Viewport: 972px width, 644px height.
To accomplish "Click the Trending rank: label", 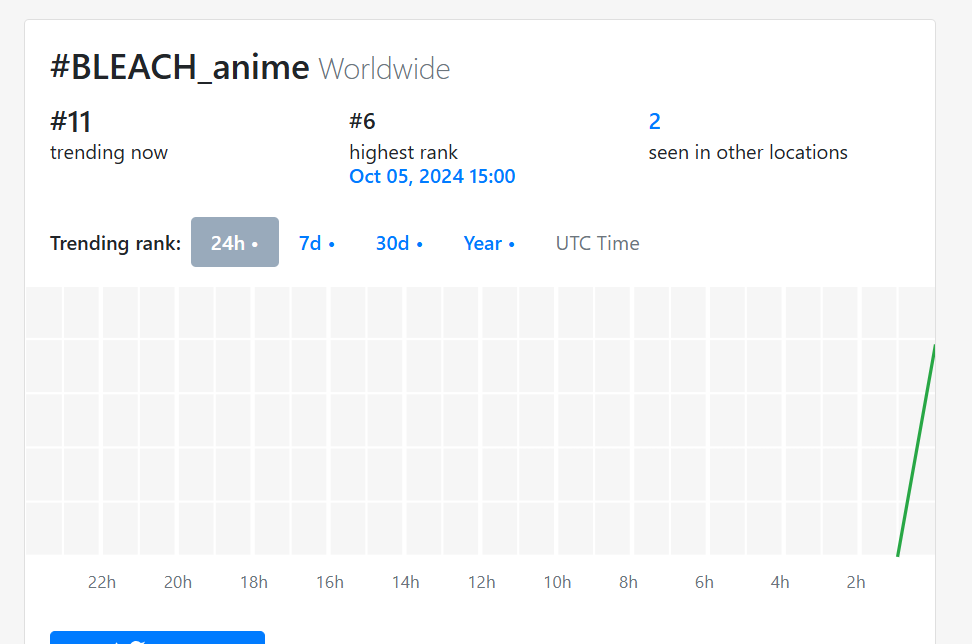I will point(115,243).
